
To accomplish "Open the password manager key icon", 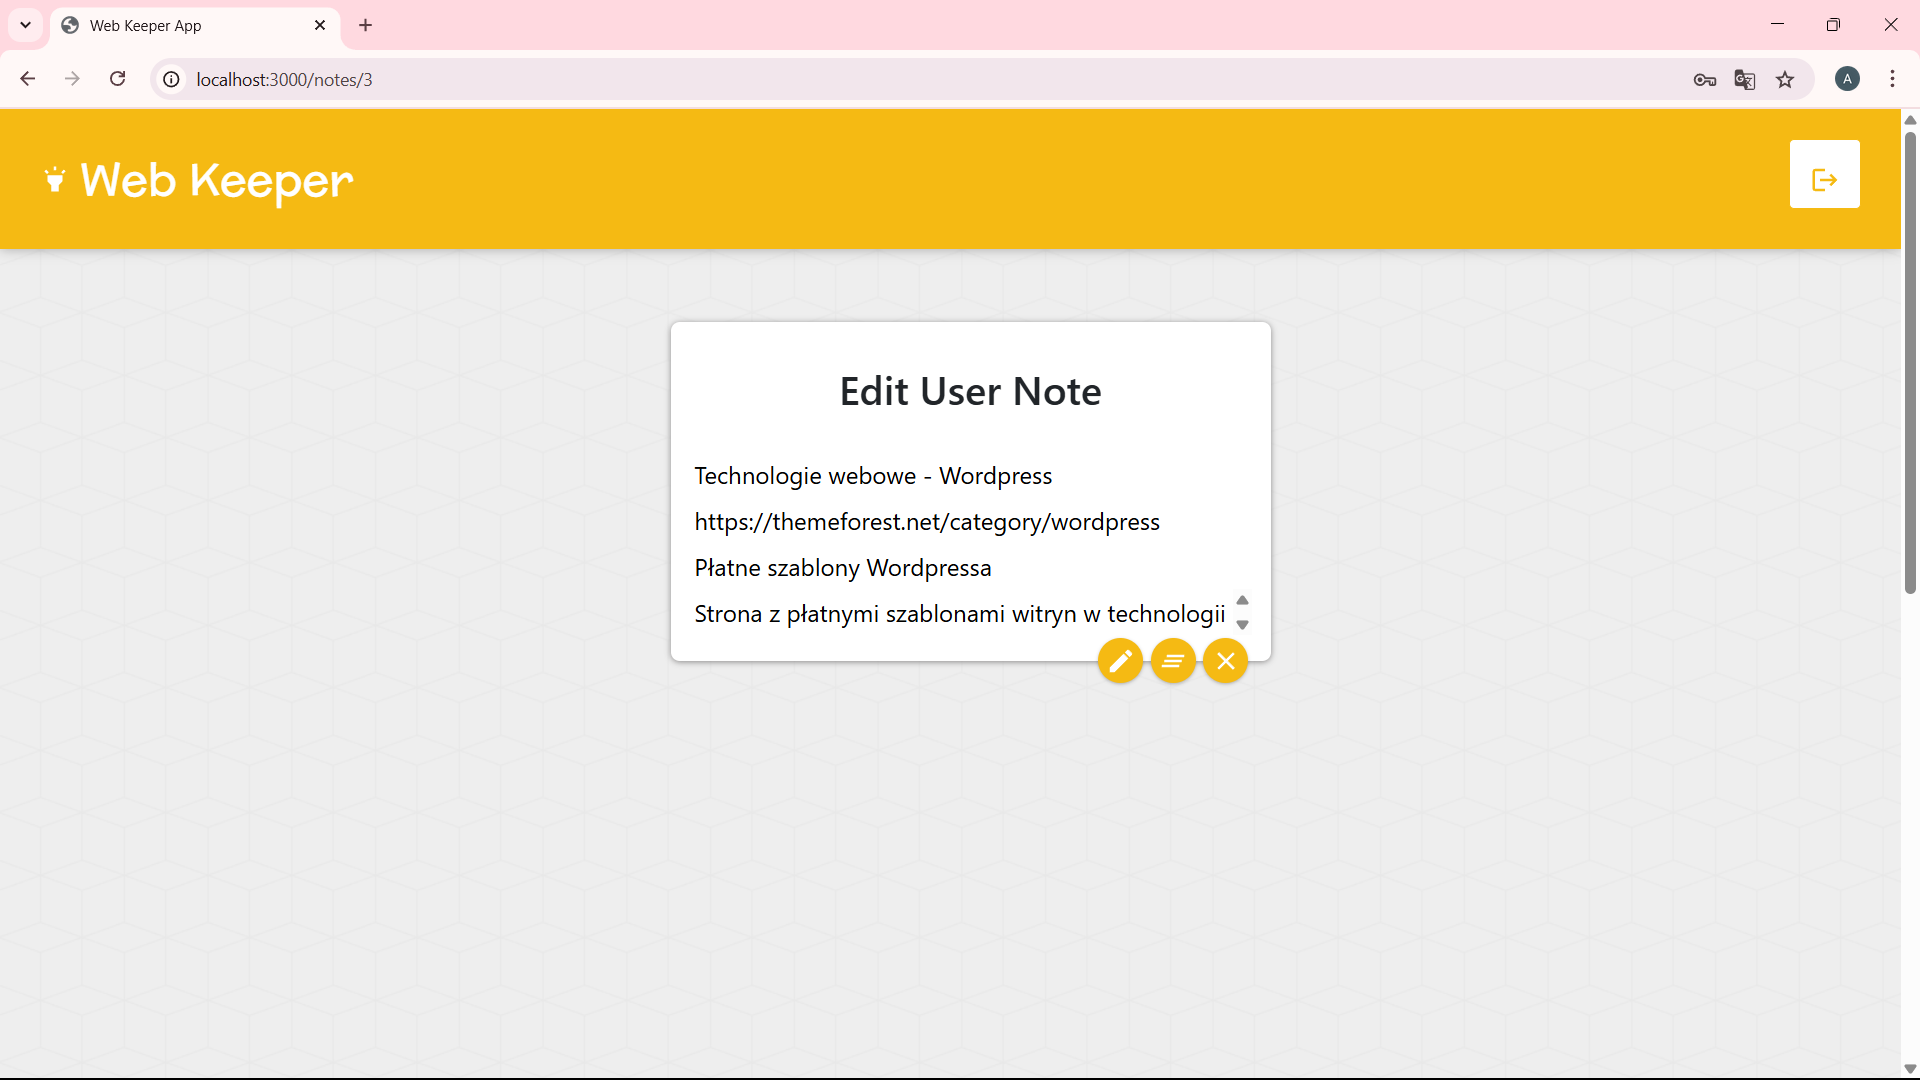I will 1704,80.
